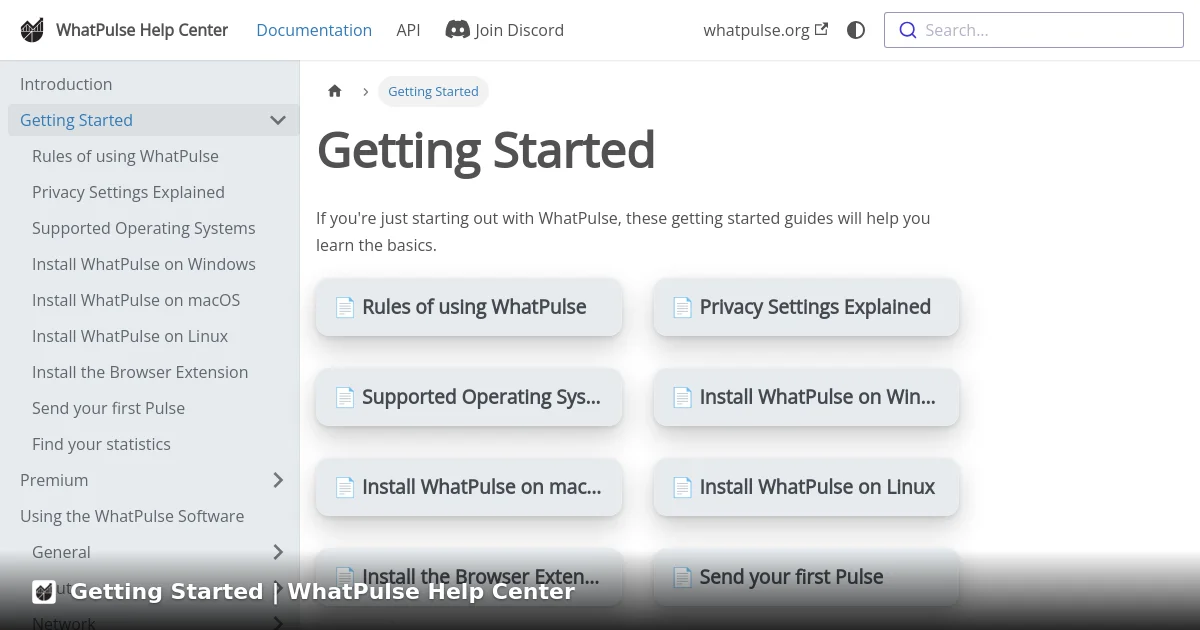Click document icon on Install WhatPulse on Linux card

tap(682, 487)
